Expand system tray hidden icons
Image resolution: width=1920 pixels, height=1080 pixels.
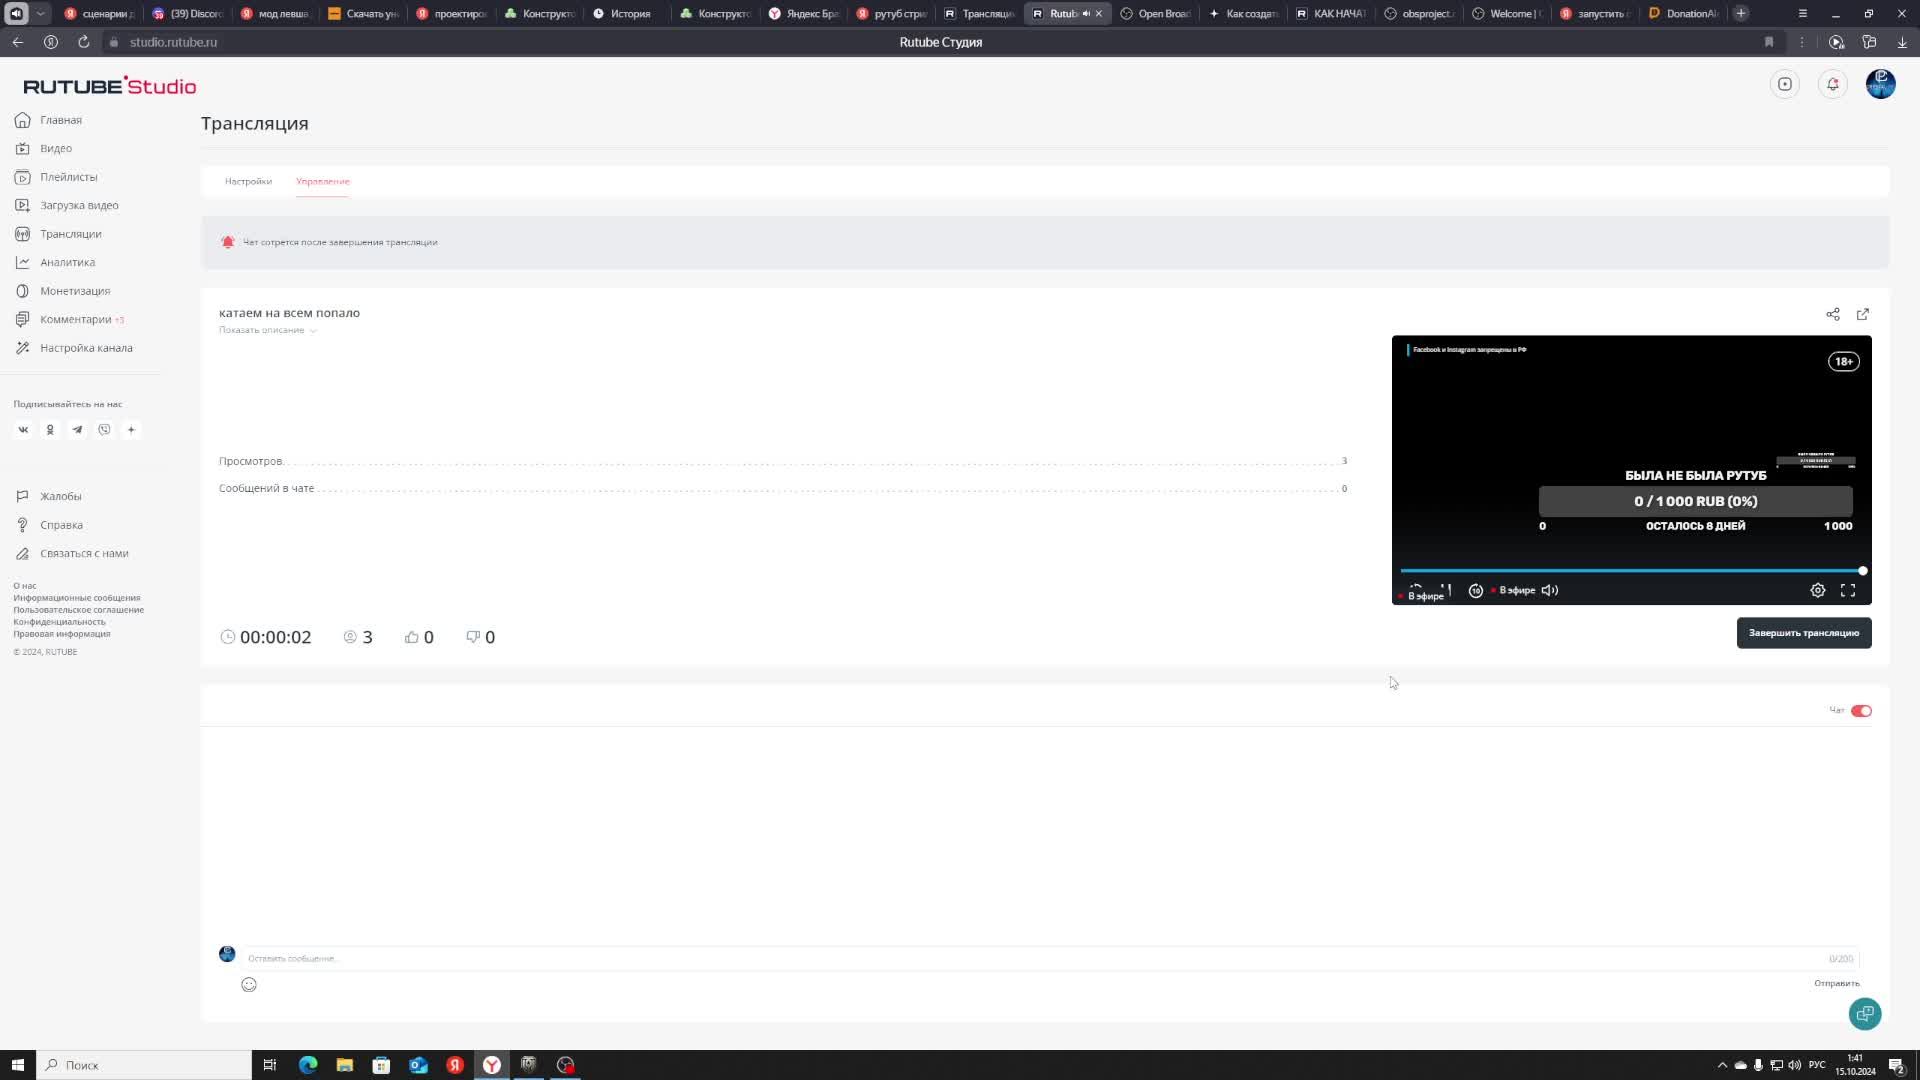pyautogui.click(x=1721, y=1065)
